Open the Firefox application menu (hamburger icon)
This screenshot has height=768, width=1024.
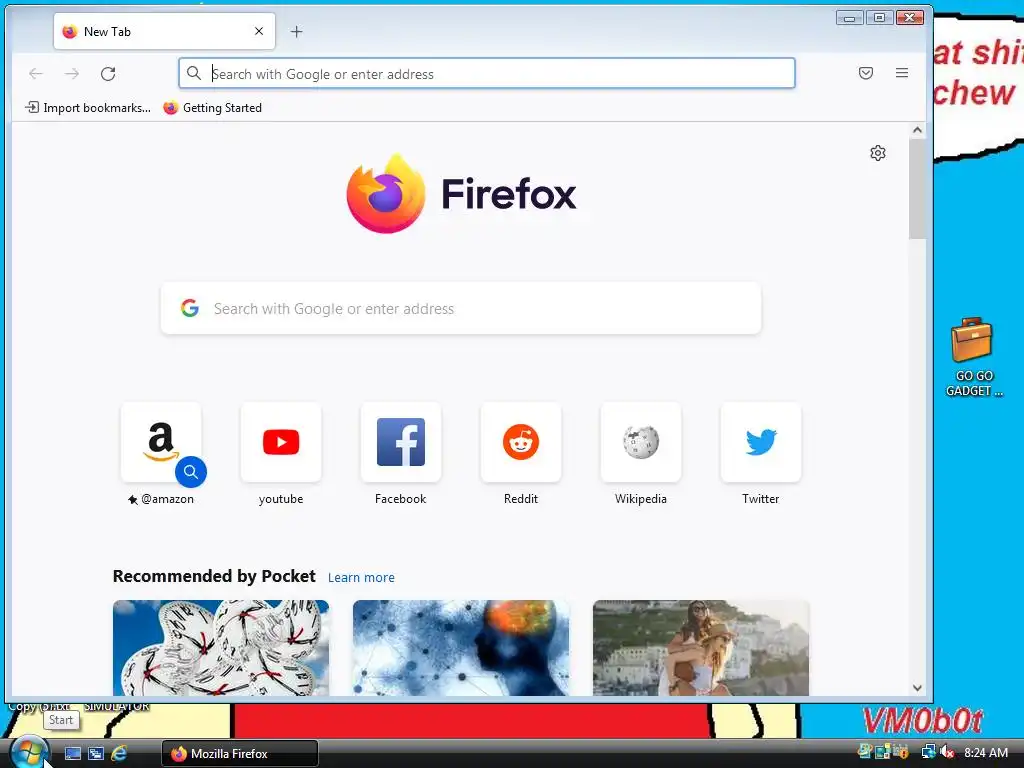(901, 73)
